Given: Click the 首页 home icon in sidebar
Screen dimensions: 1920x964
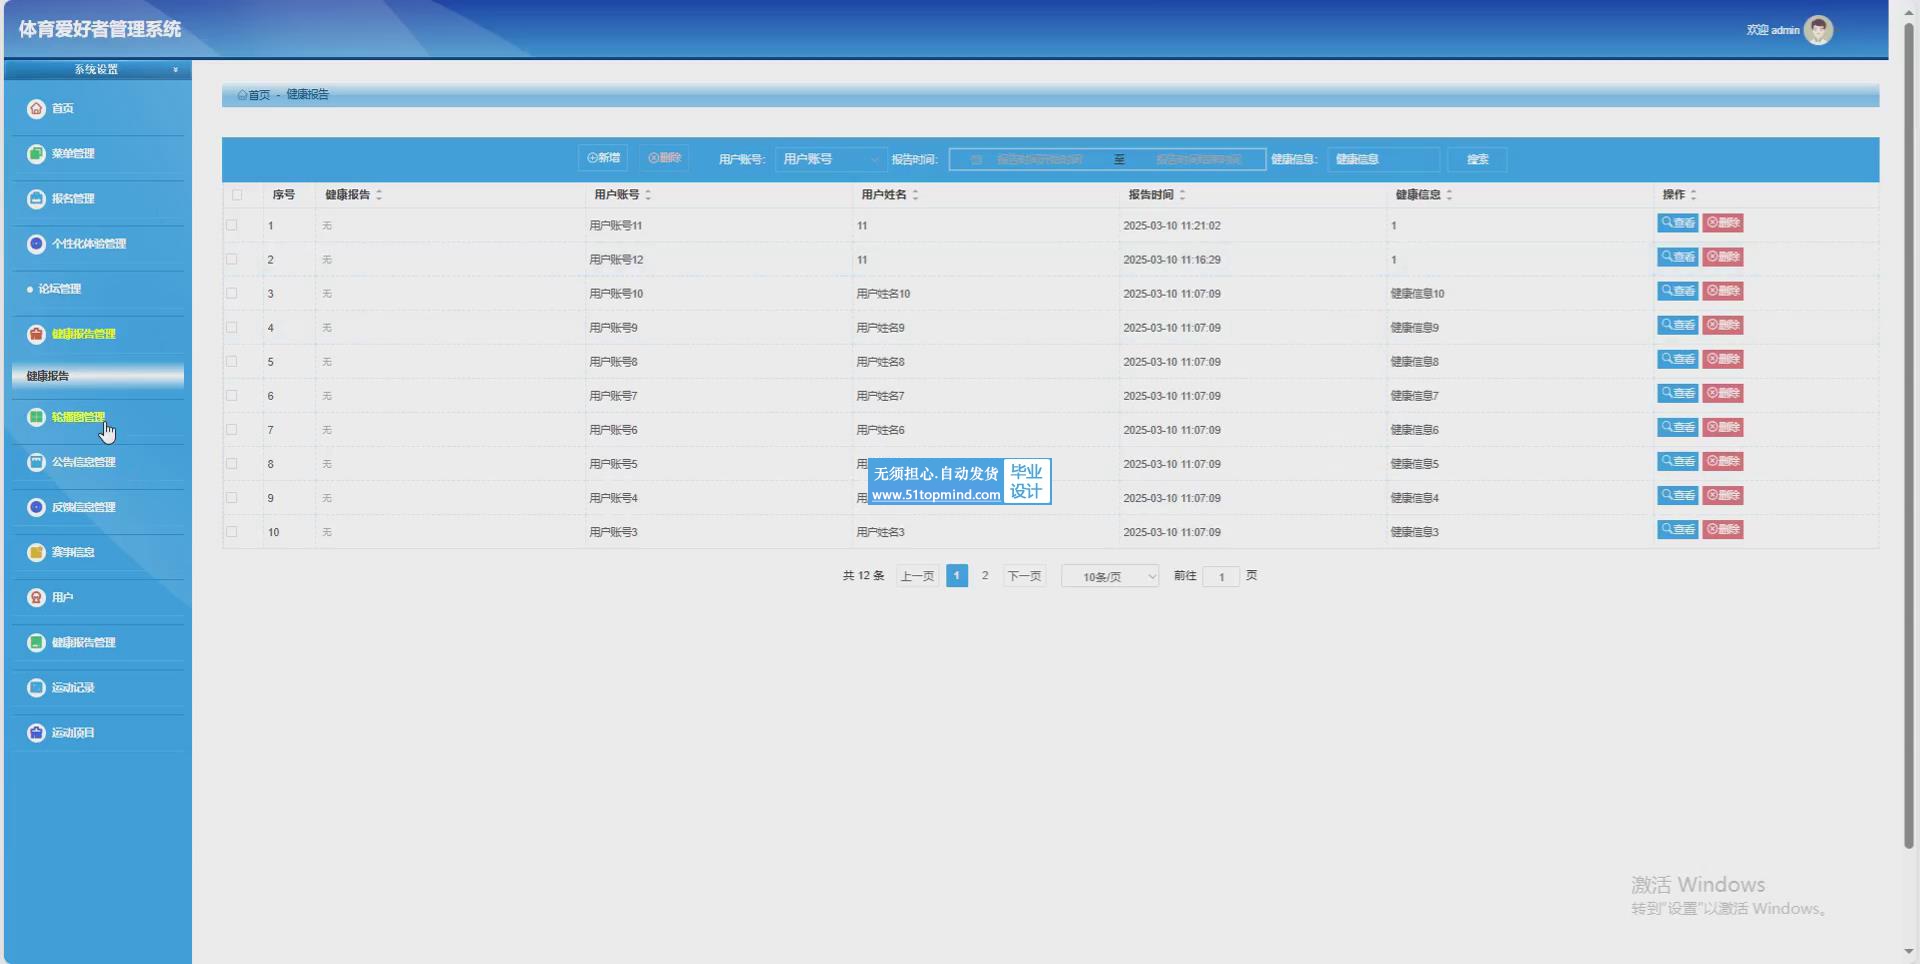Looking at the screenshot, I should [x=36, y=108].
